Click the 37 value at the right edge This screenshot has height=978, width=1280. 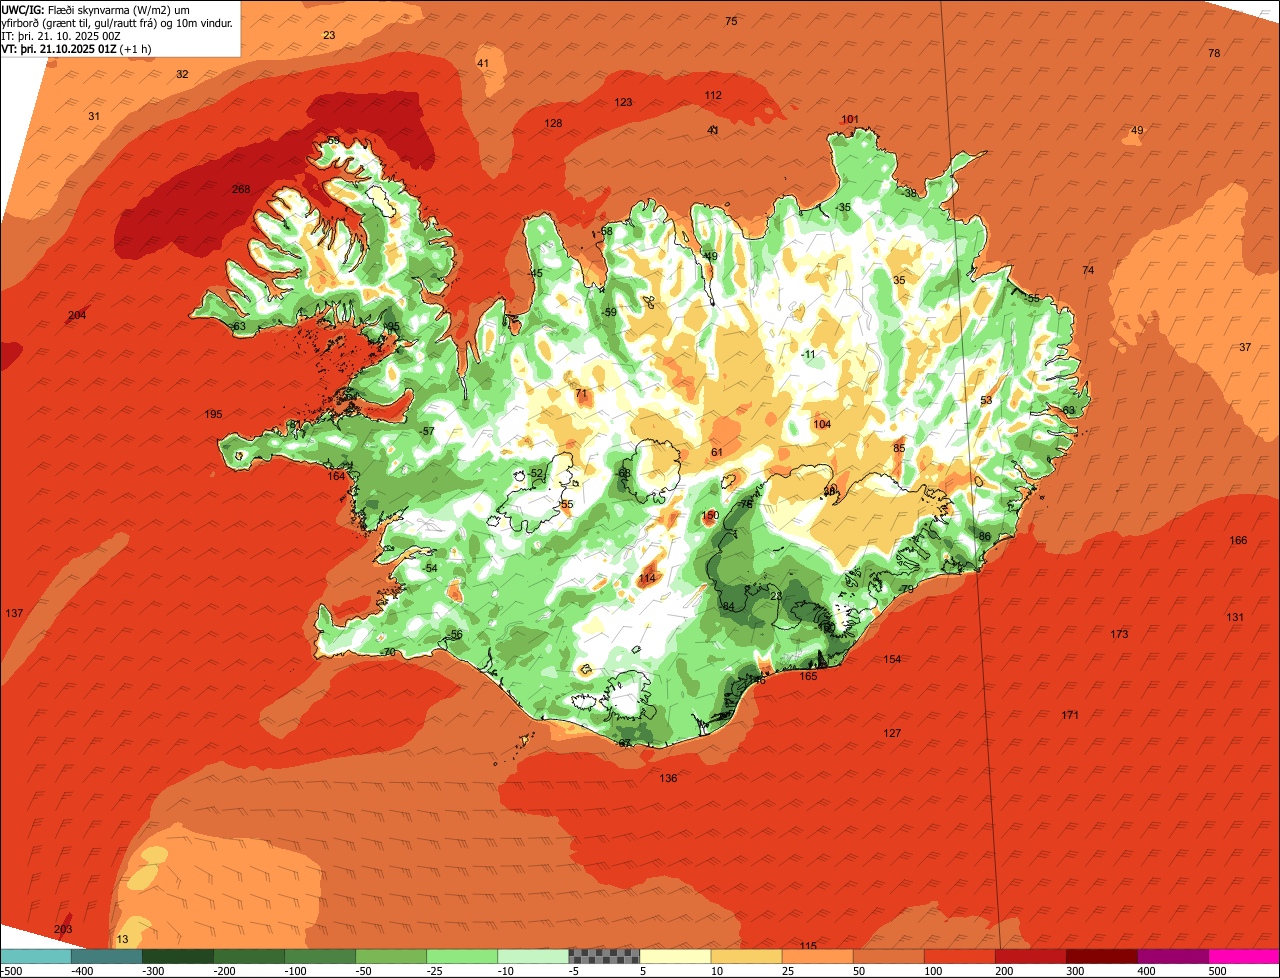(x=1245, y=347)
